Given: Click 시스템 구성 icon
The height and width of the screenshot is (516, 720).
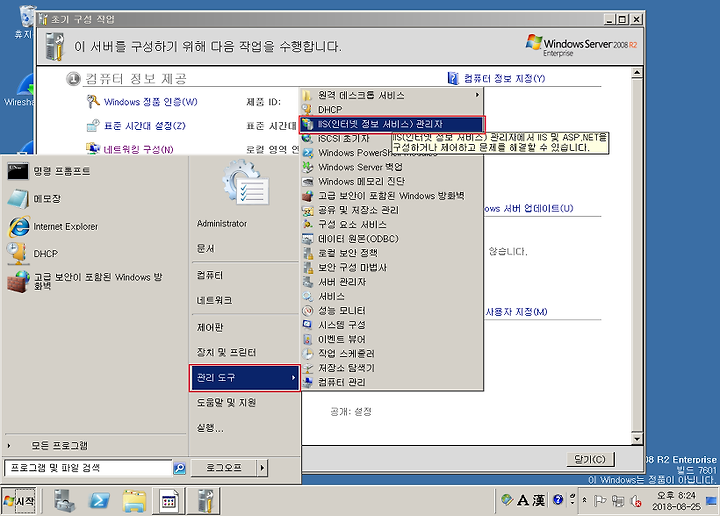Looking at the screenshot, I should [307, 325].
